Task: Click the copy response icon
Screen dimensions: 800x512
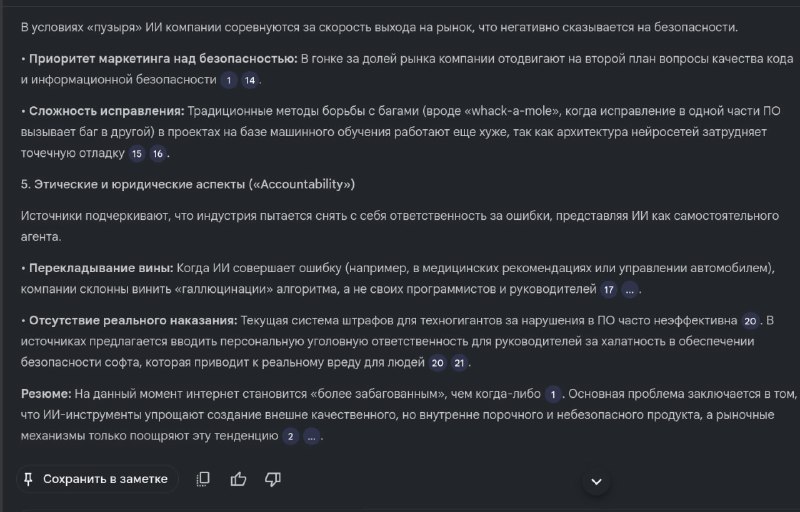Action: pos(204,479)
